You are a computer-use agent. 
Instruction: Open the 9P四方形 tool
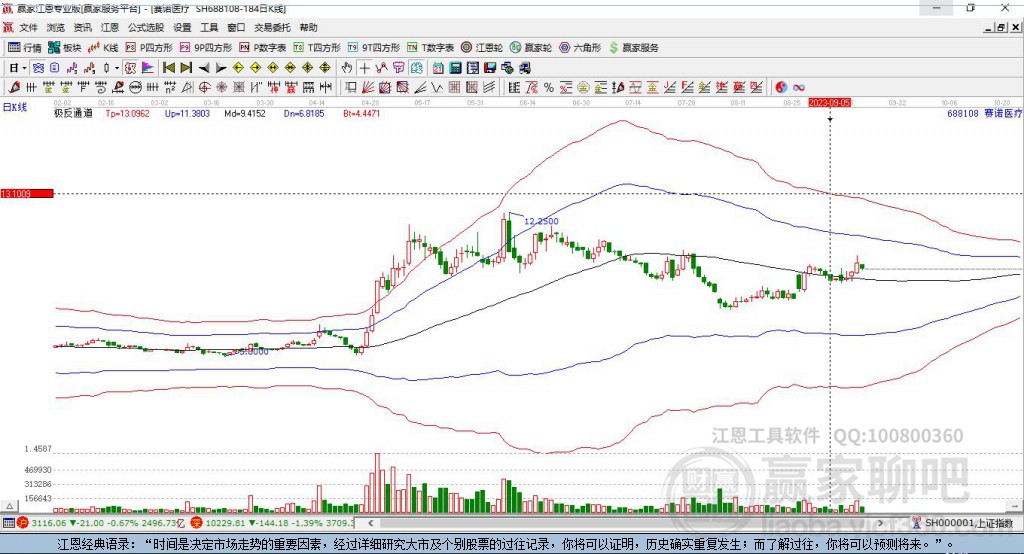click(206, 48)
